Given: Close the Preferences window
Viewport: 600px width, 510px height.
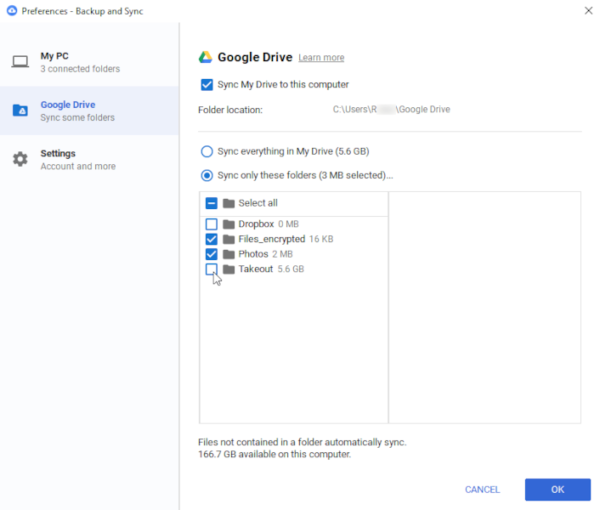Looking at the screenshot, I should (x=589, y=11).
